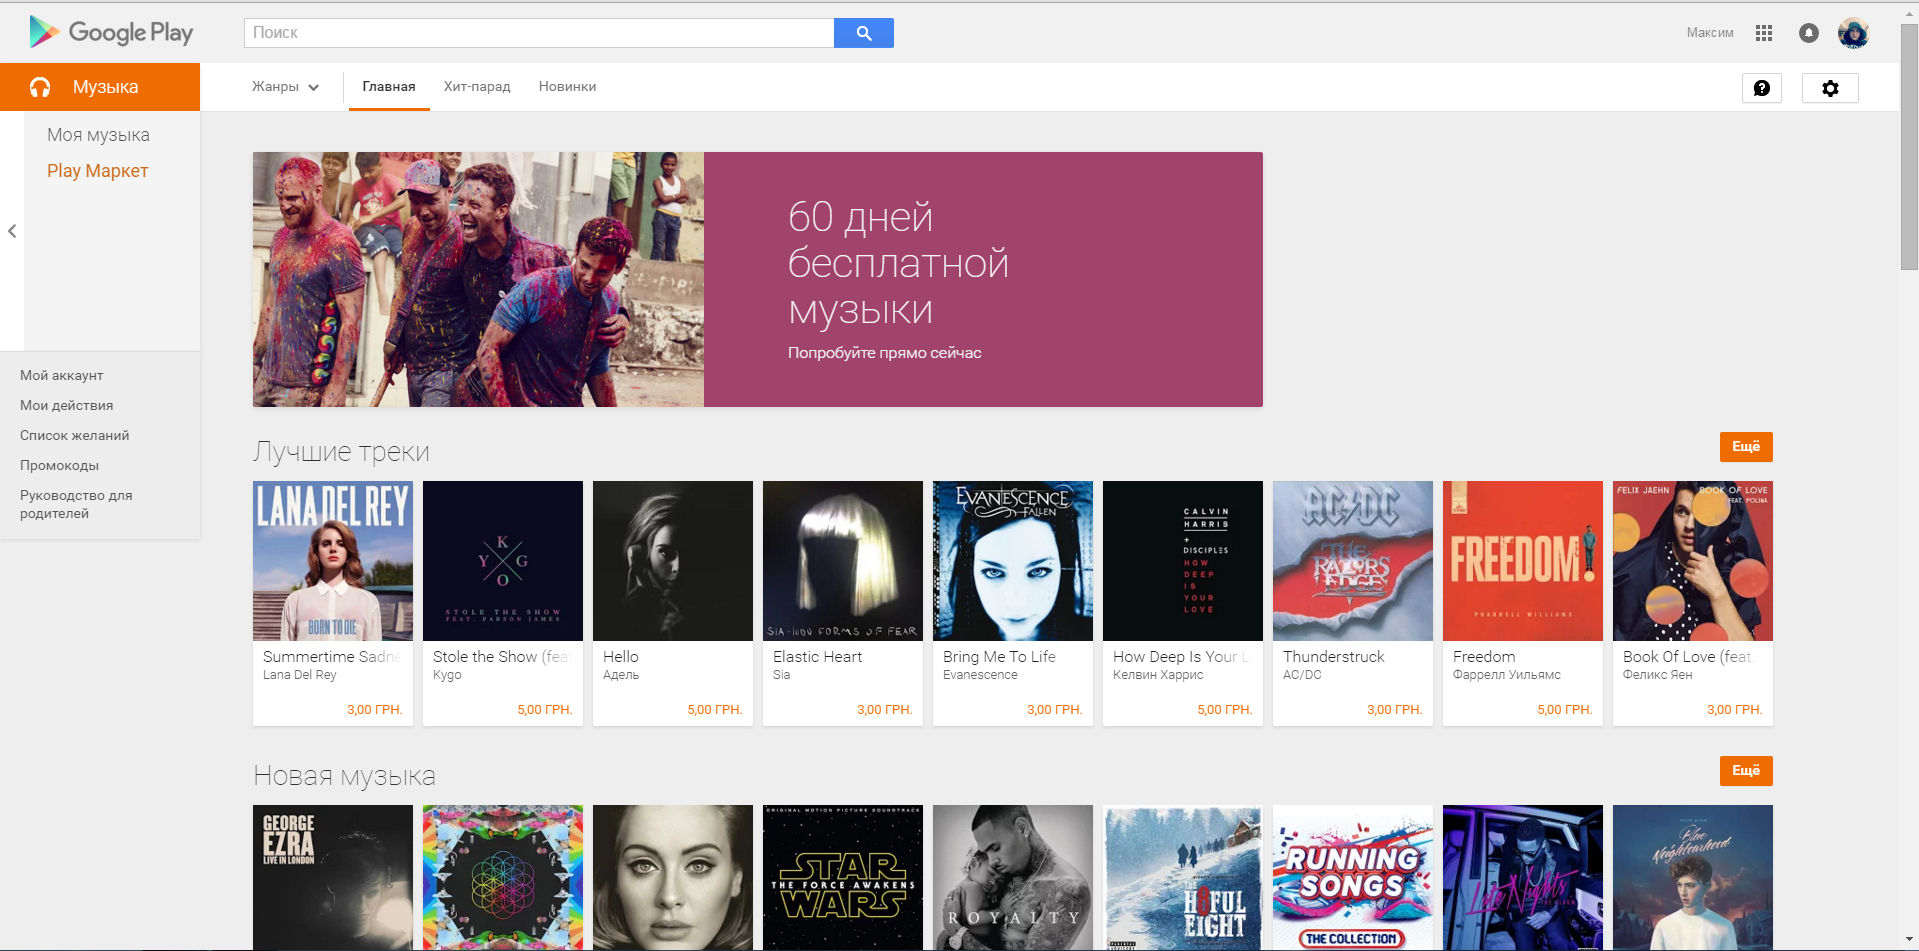Open Моя музыка in the sidebar
Viewport: 1919px width, 951px height.
98,135
